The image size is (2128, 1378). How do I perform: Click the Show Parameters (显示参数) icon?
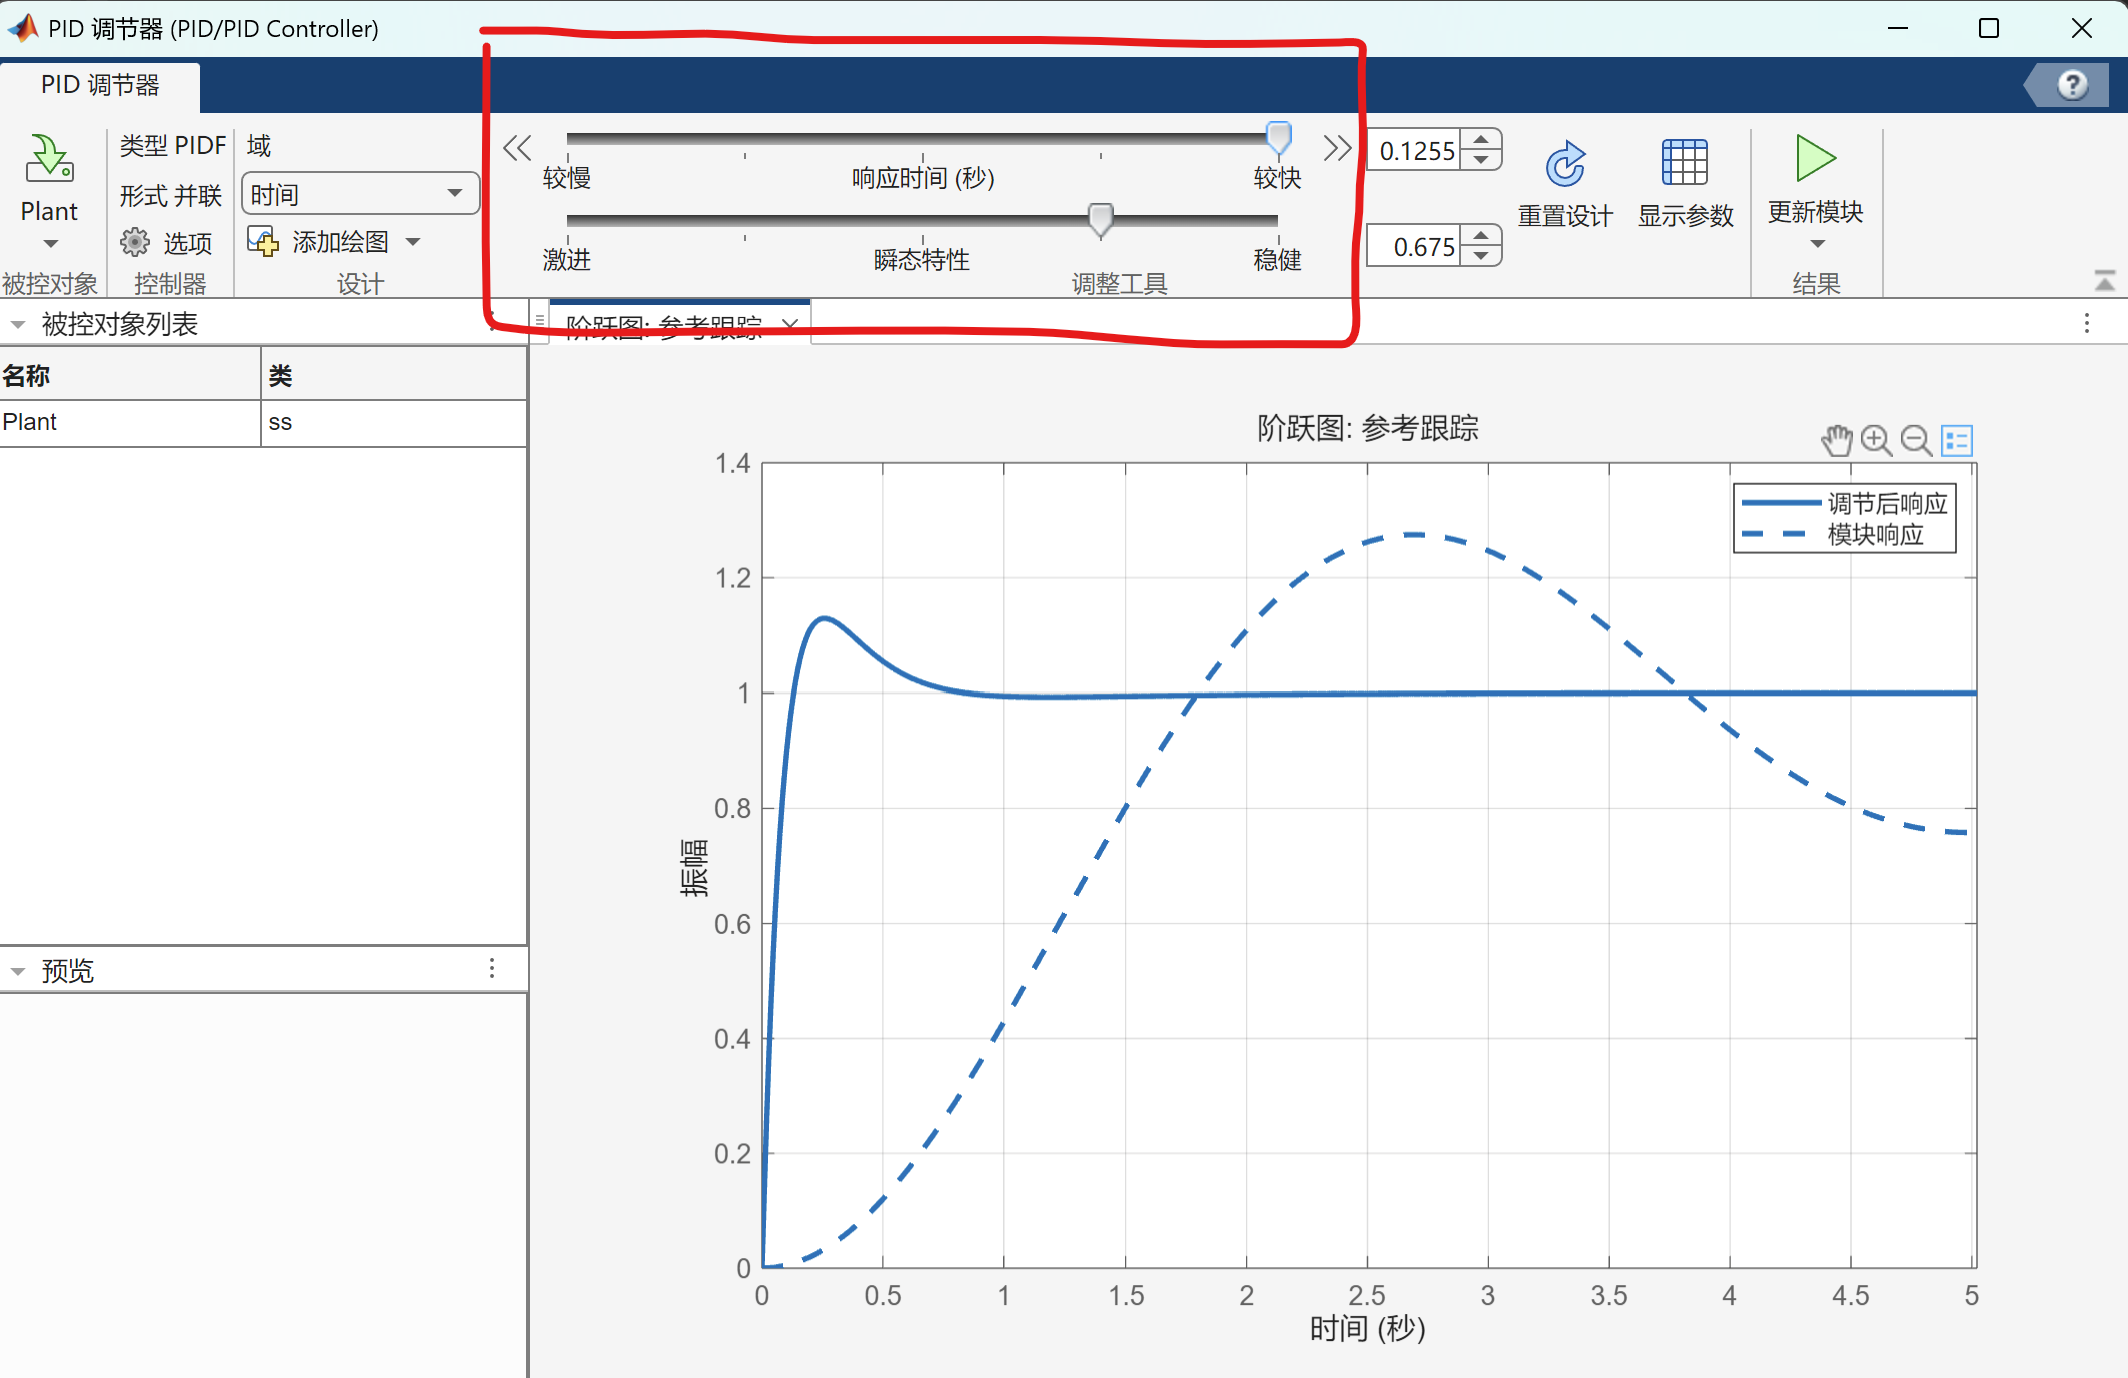pyautogui.click(x=1684, y=163)
